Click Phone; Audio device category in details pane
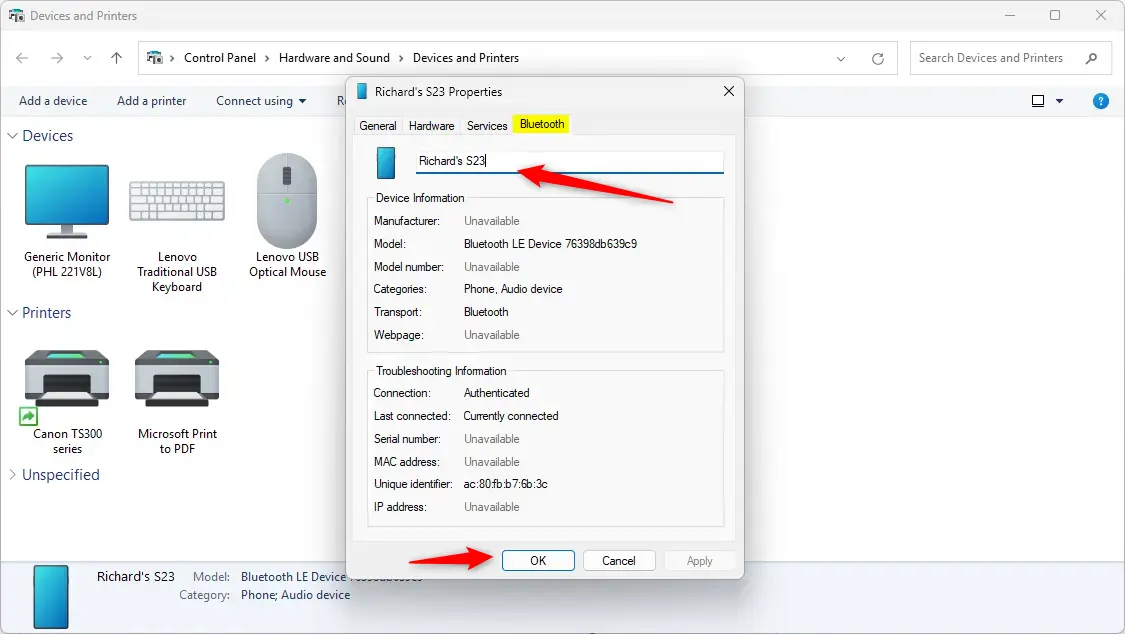The height and width of the screenshot is (634, 1125). coord(296,595)
